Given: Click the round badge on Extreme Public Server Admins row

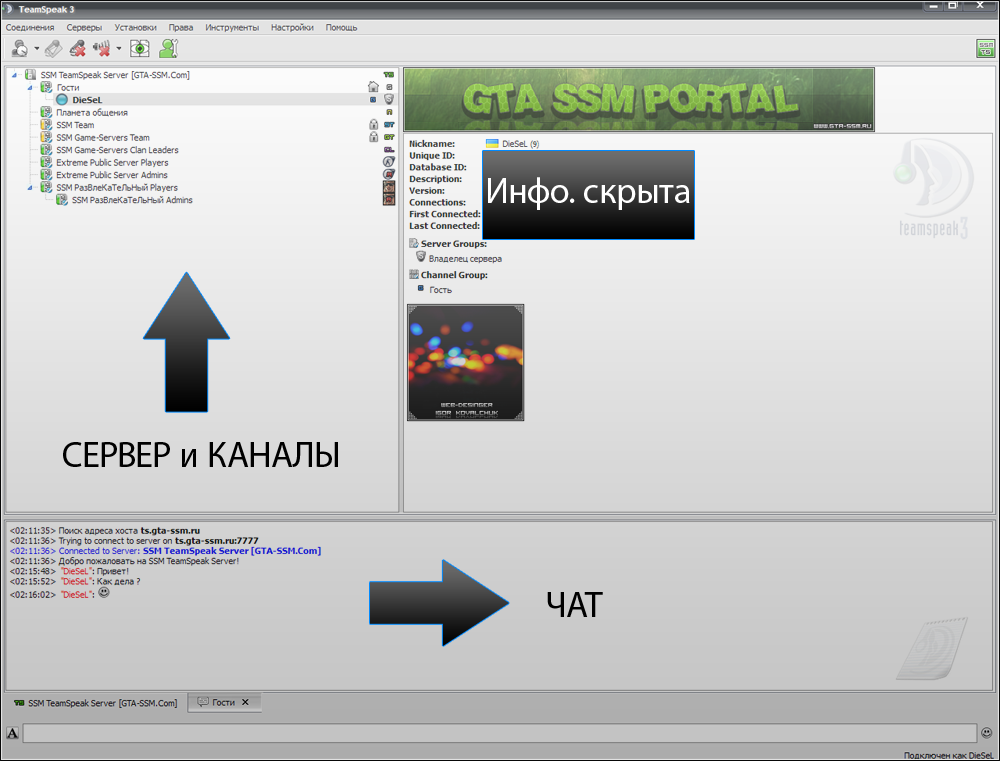Looking at the screenshot, I should [389, 174].
